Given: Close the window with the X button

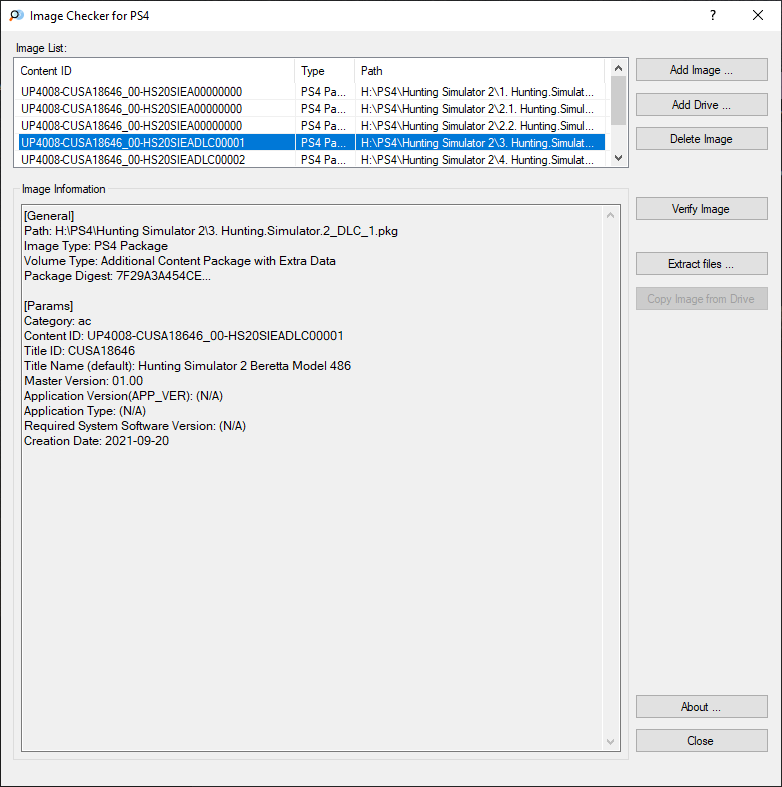Looking at the screenshot, I should click(758, 16).
